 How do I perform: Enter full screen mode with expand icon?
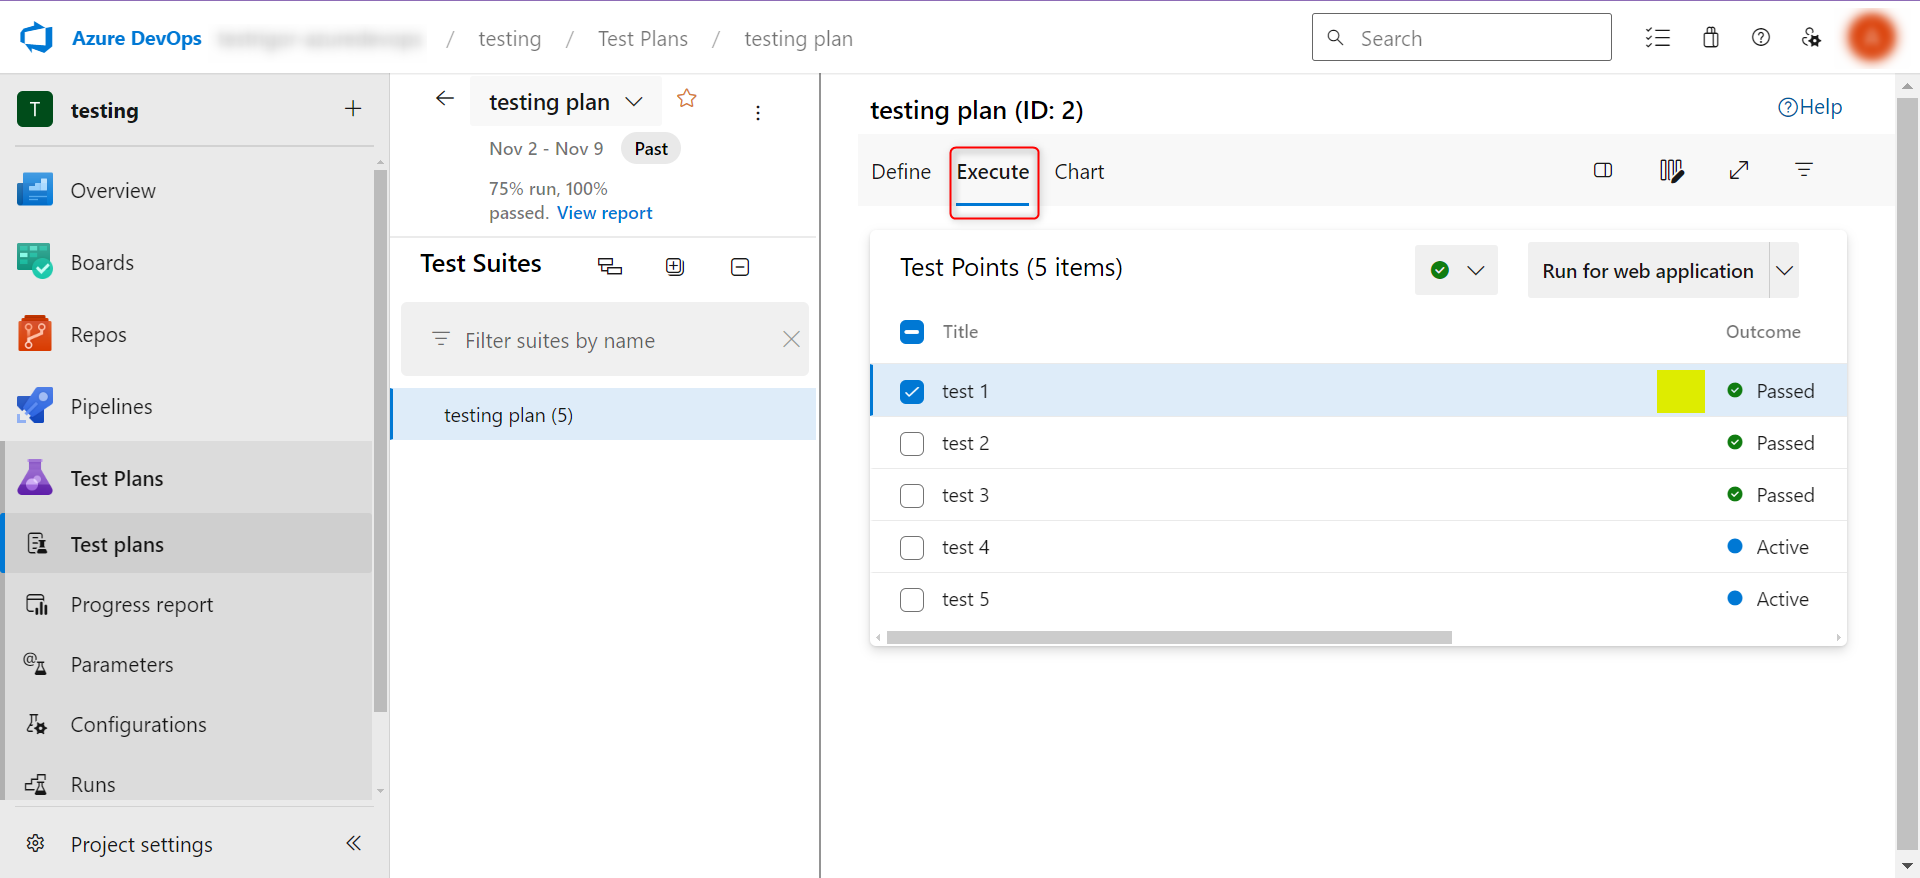(x=1738, y=171)
